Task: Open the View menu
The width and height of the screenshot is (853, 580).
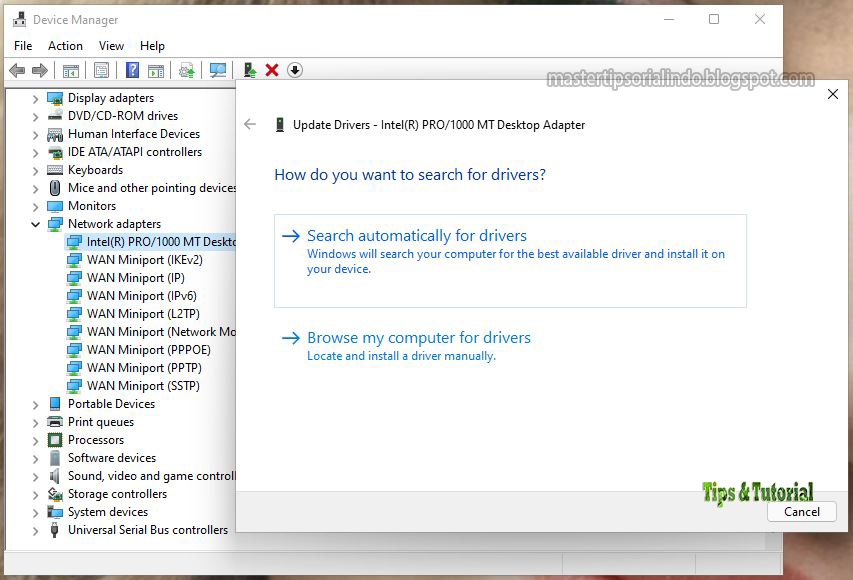Action: (111, 46)
